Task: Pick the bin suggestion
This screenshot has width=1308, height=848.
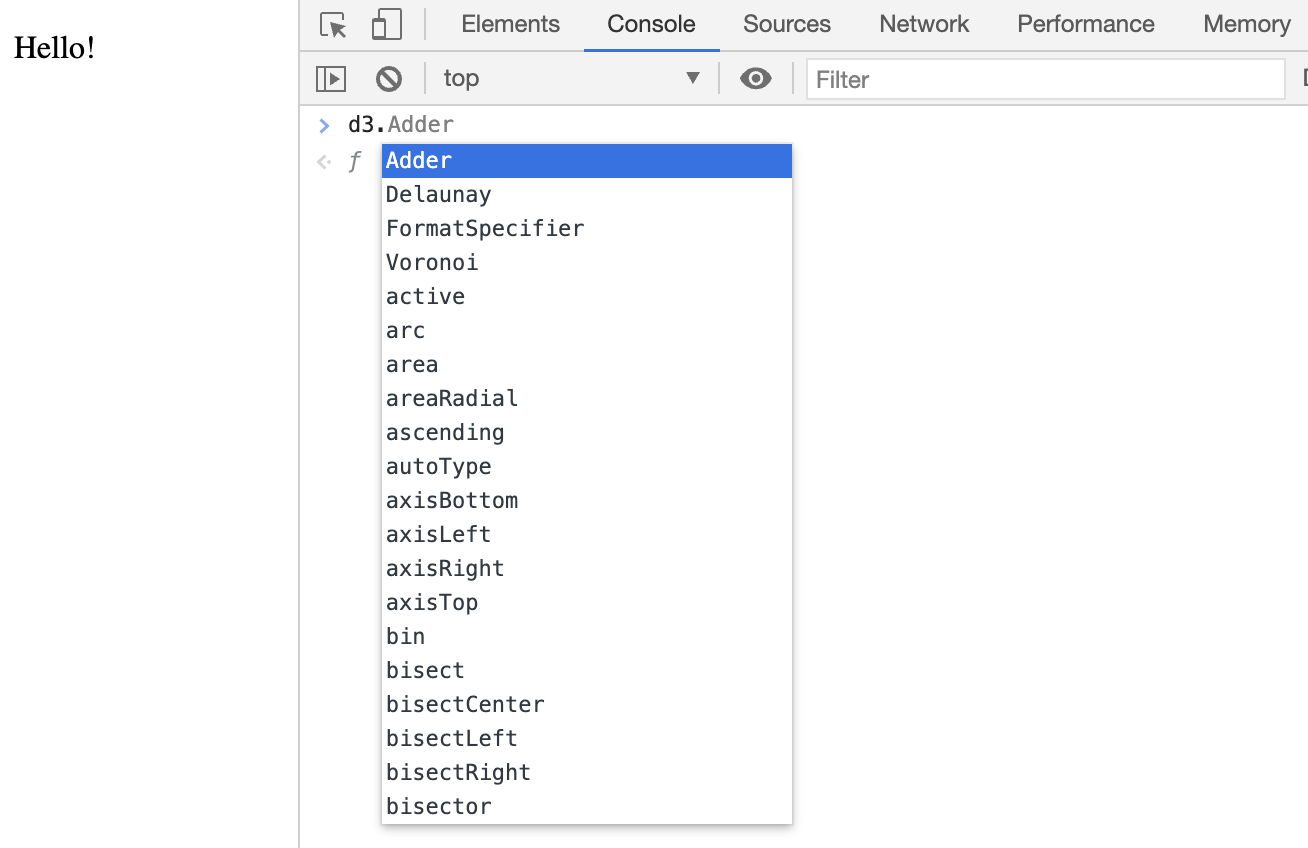Action: (587, 637)
